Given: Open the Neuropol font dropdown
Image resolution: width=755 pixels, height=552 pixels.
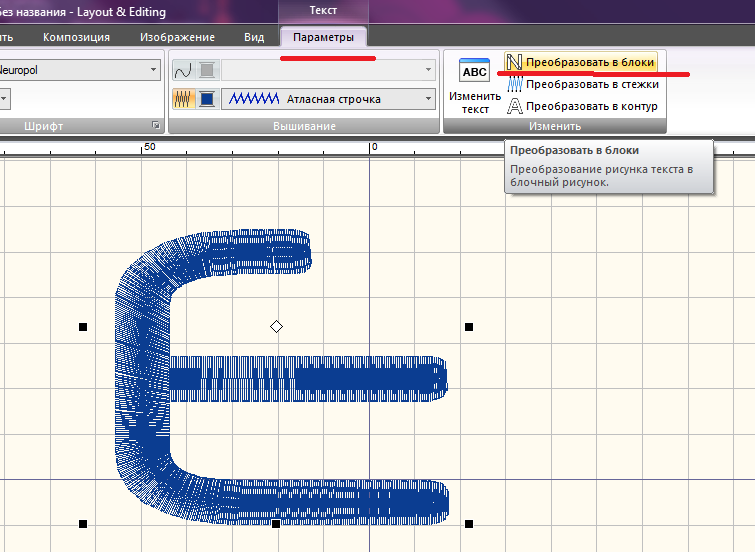Looking at the screenshot, I should 153,70.
